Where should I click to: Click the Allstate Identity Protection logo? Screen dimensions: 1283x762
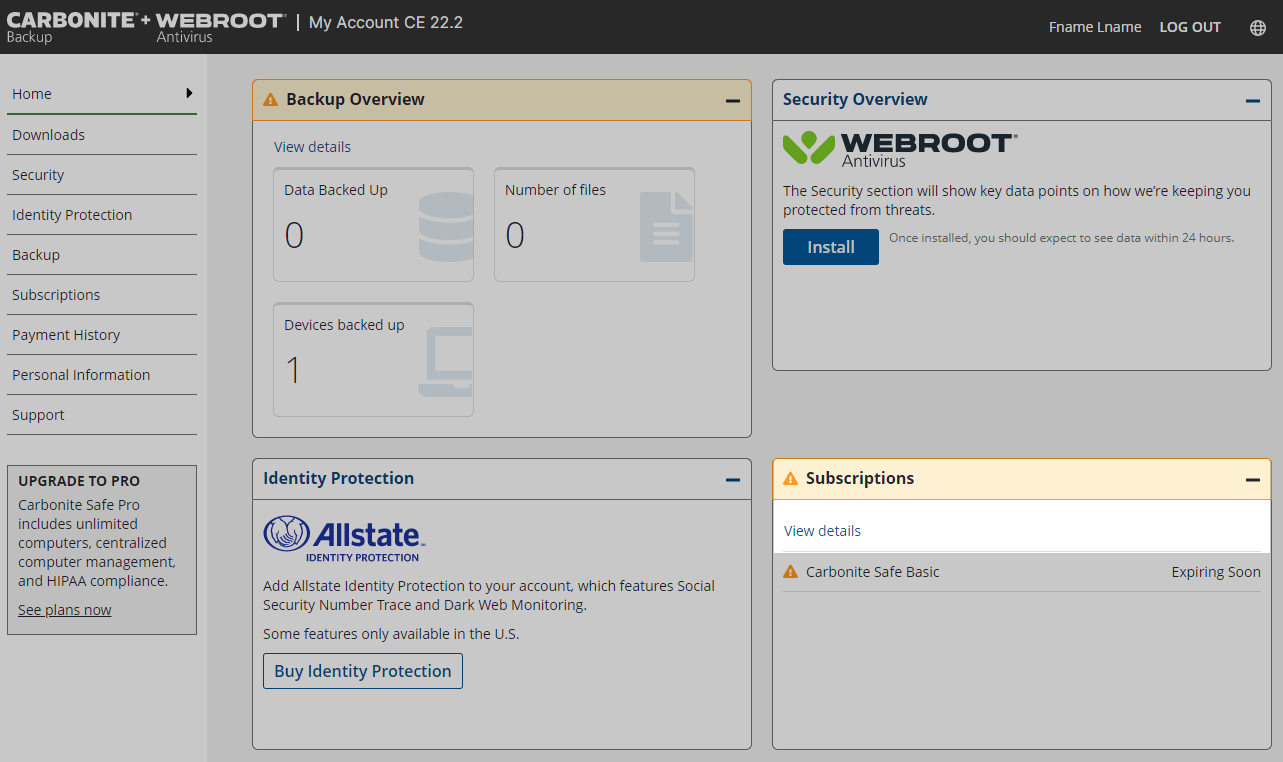344,539
